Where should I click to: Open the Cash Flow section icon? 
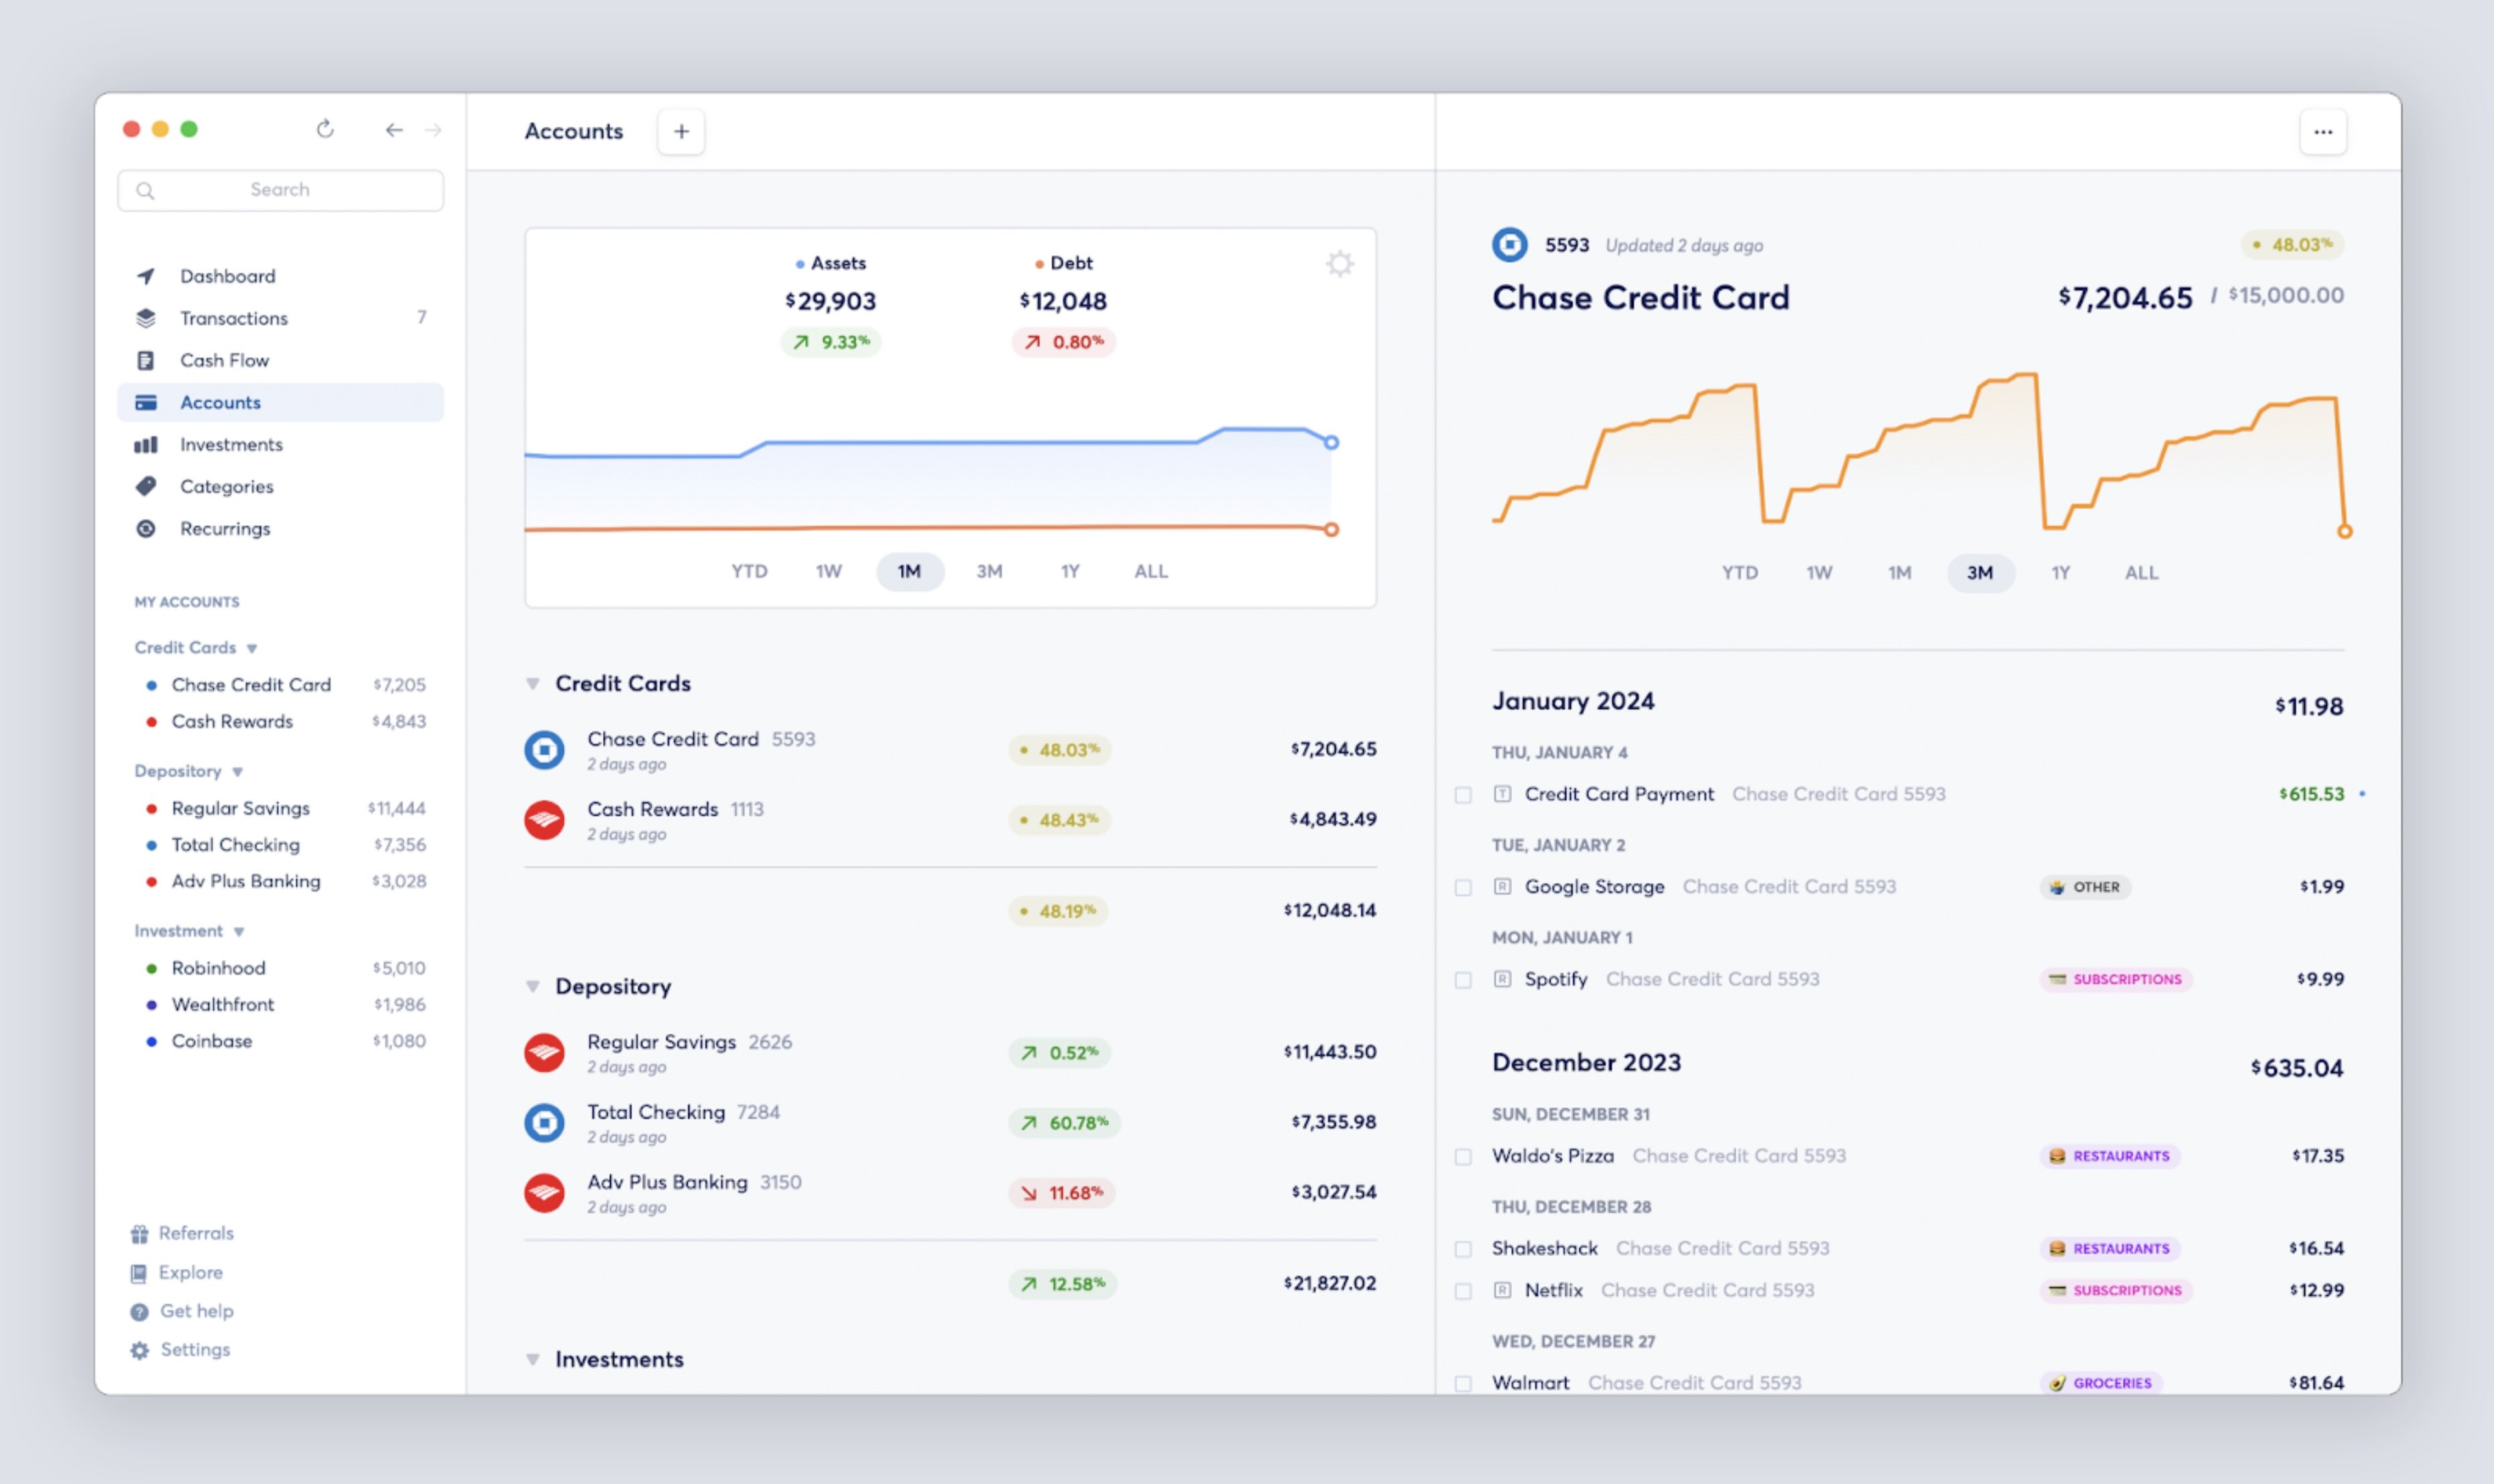coord(148,361)
